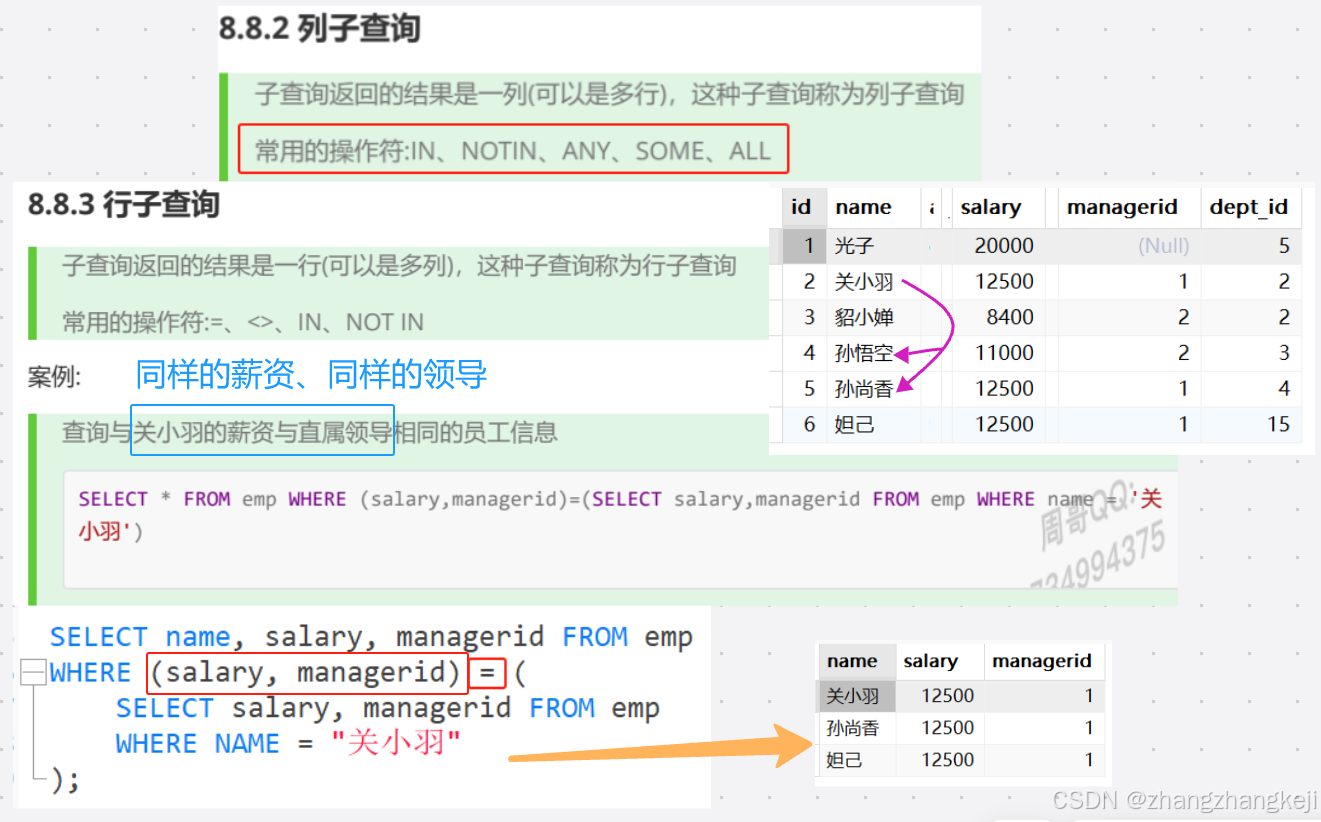Click the '8.8.2 列子查询' heading
Screen dimensions: 1321x822
[x=320, y=29]
